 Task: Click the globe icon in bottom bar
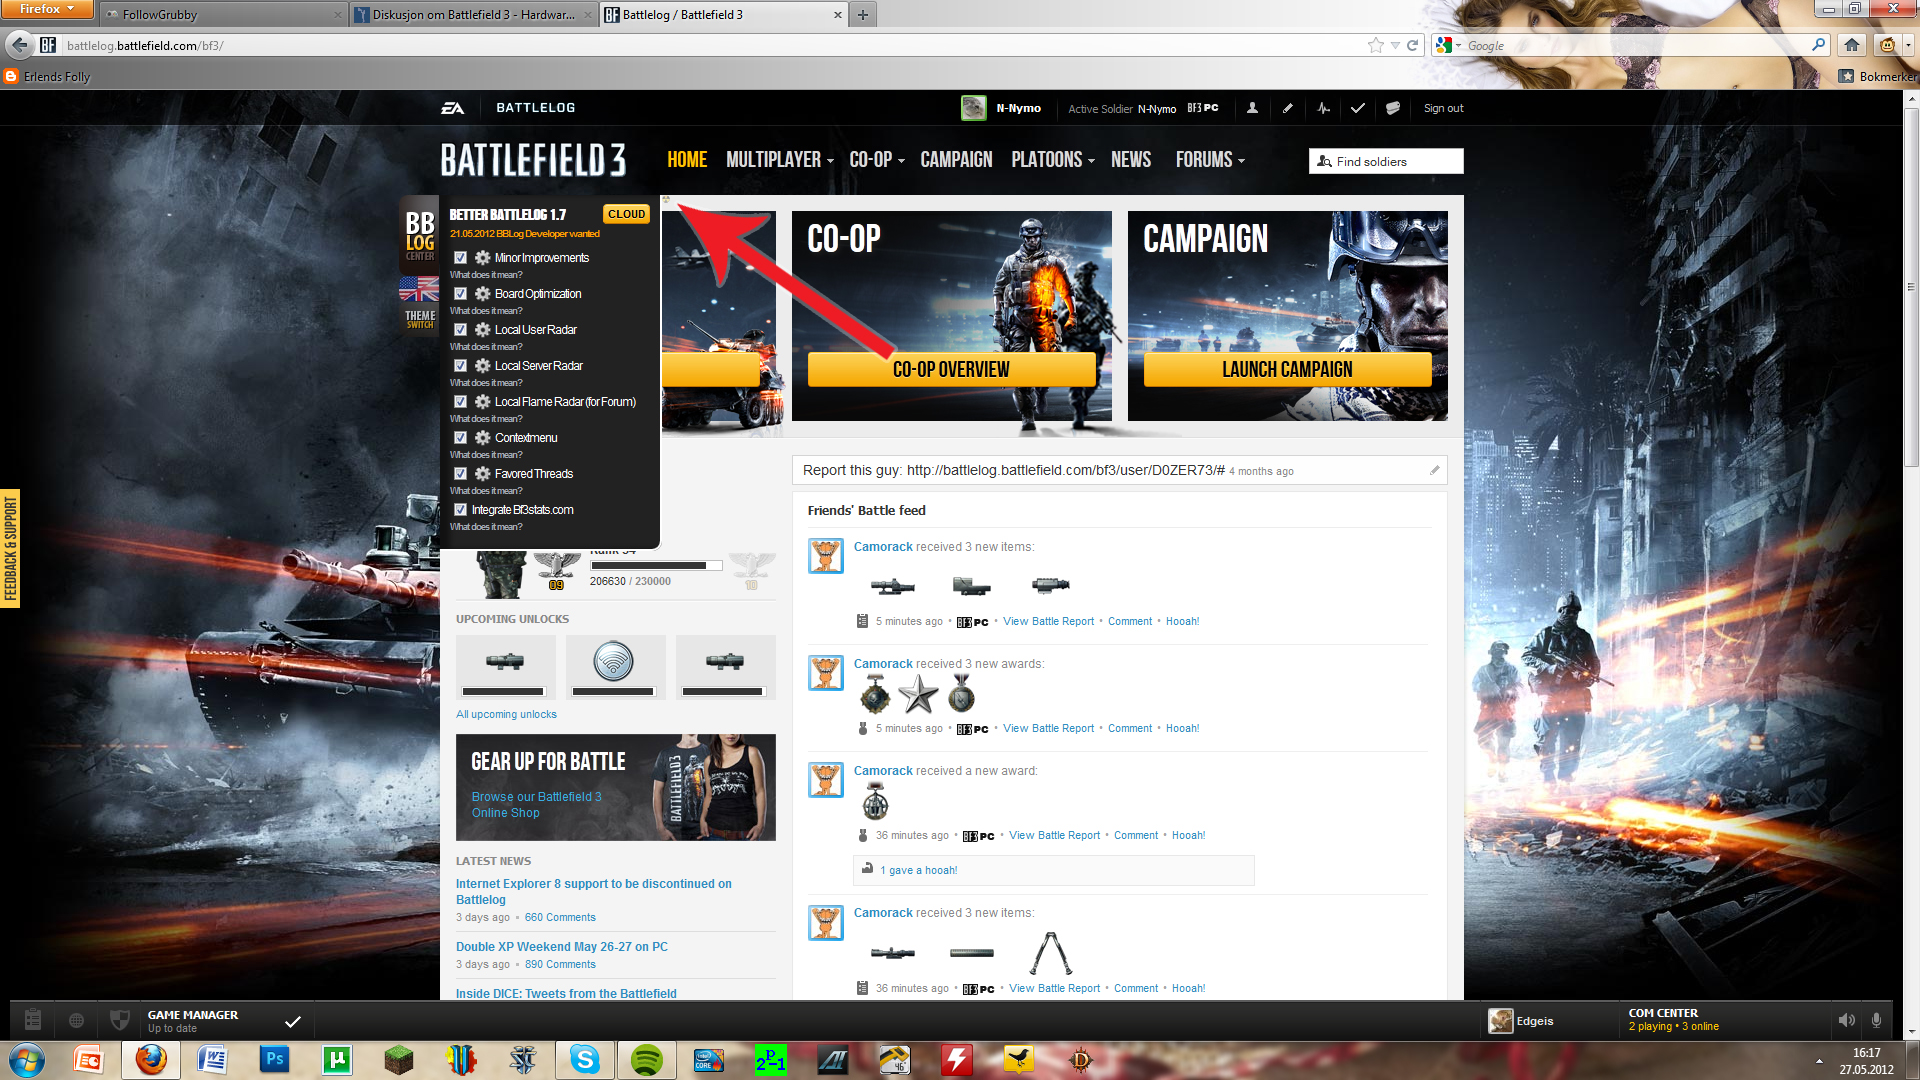[x=76, y=1020]
